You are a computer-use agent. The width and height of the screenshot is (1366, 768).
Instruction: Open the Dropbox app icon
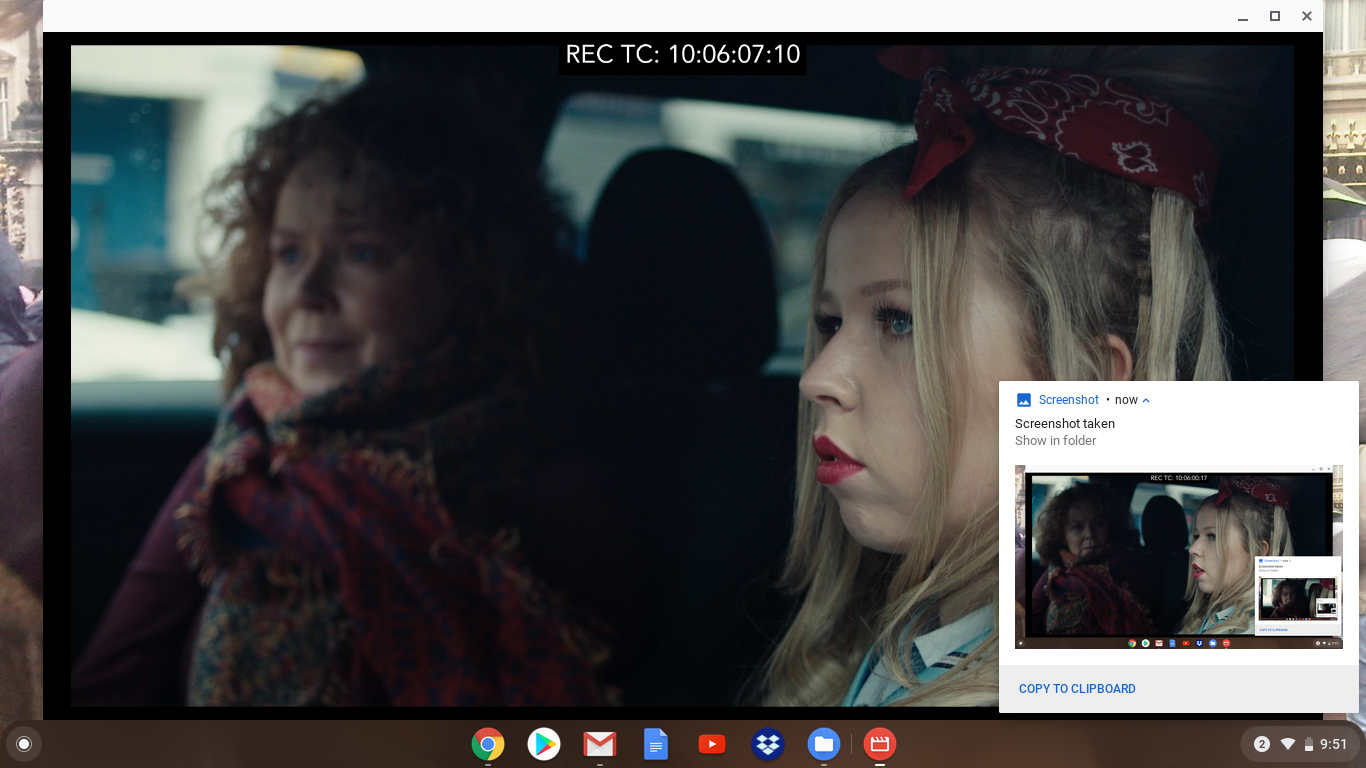tap(768, 744)
